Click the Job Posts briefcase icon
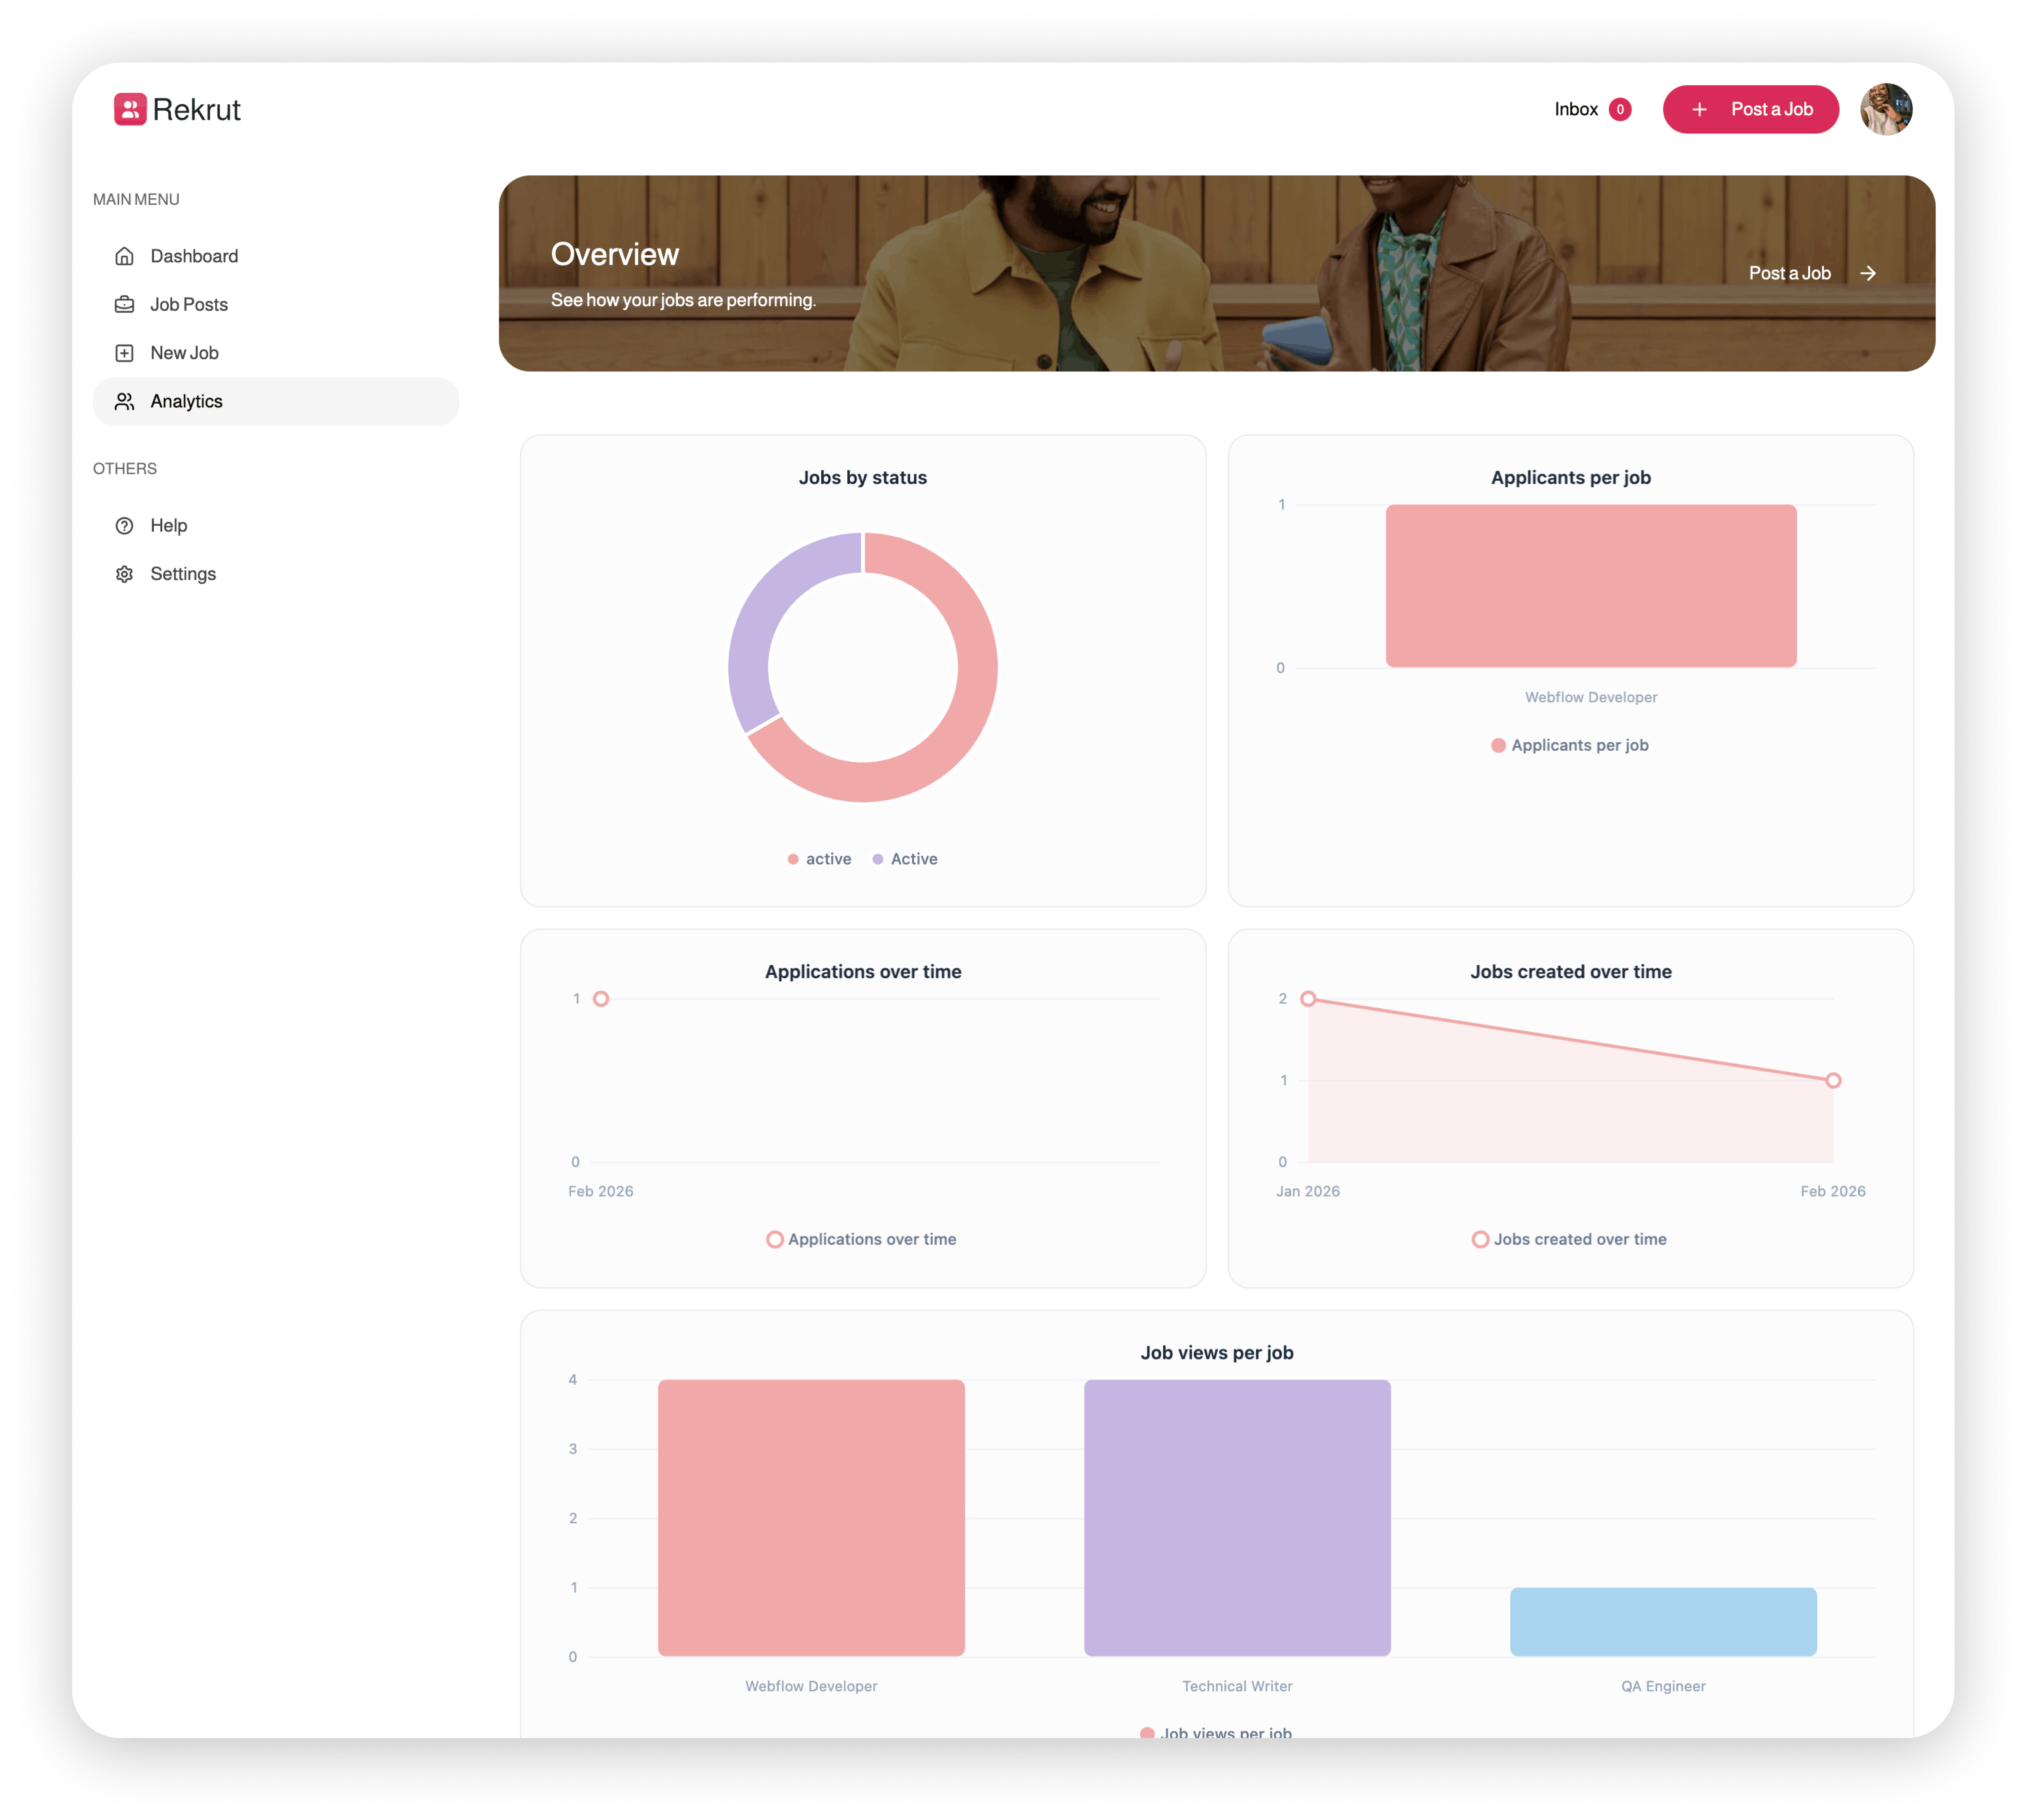 124,304
